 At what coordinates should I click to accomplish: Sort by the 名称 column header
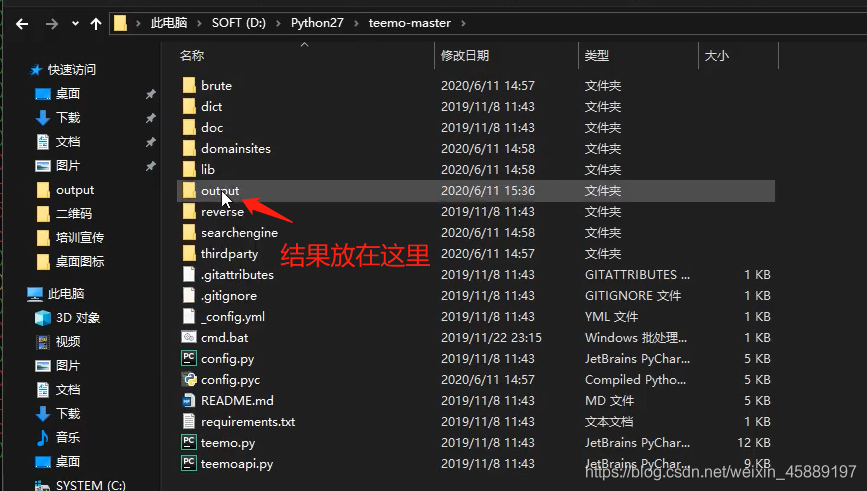point(192,55)
